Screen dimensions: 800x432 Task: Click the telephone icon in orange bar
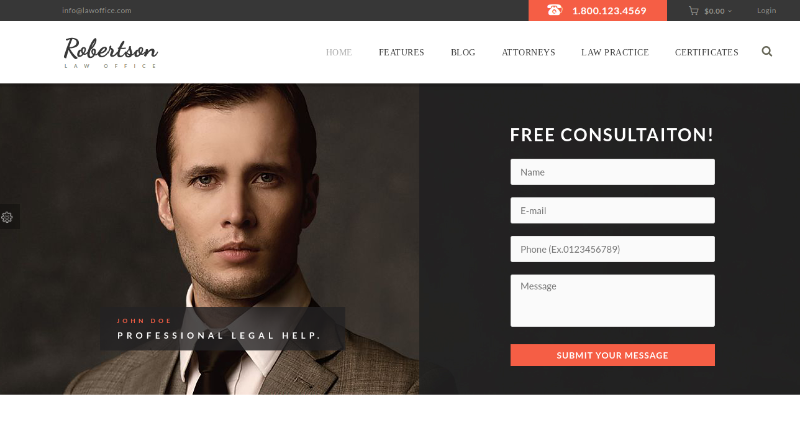(x=555, y=10)
